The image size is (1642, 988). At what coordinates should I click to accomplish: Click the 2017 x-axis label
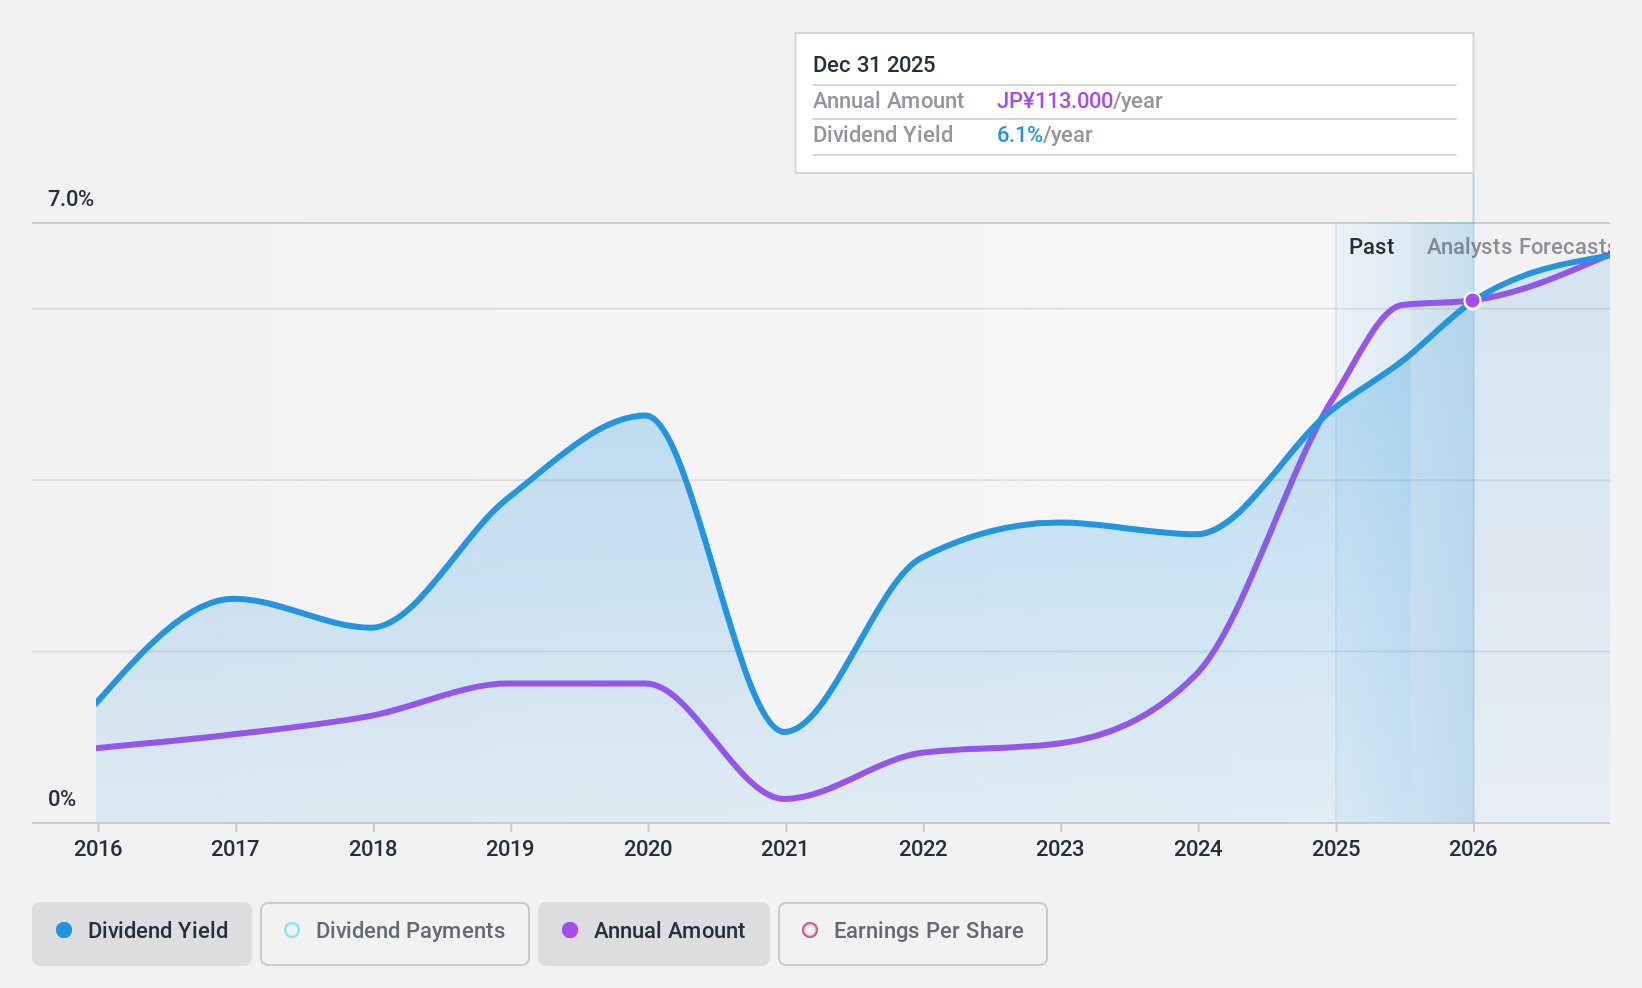point(235,849)
